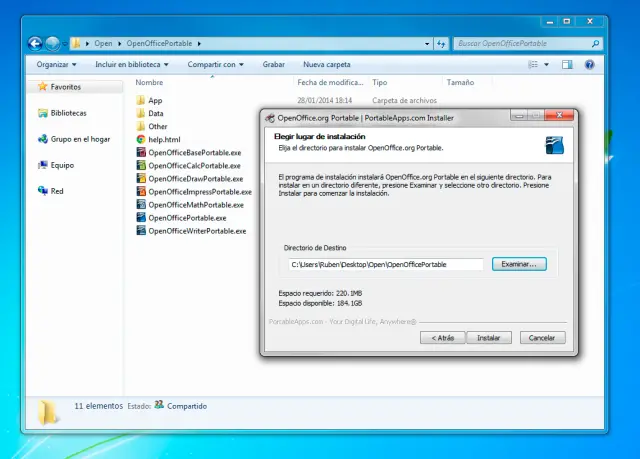The image size is (640, 459).
Task: Click the Instalar button
Action: tap(489, 338)
